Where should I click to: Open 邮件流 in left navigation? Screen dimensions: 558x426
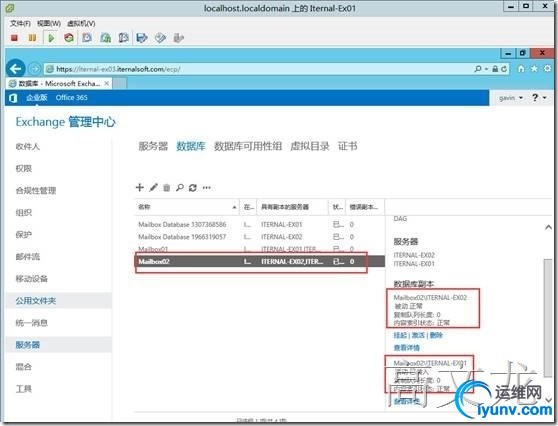click(27, 257)
